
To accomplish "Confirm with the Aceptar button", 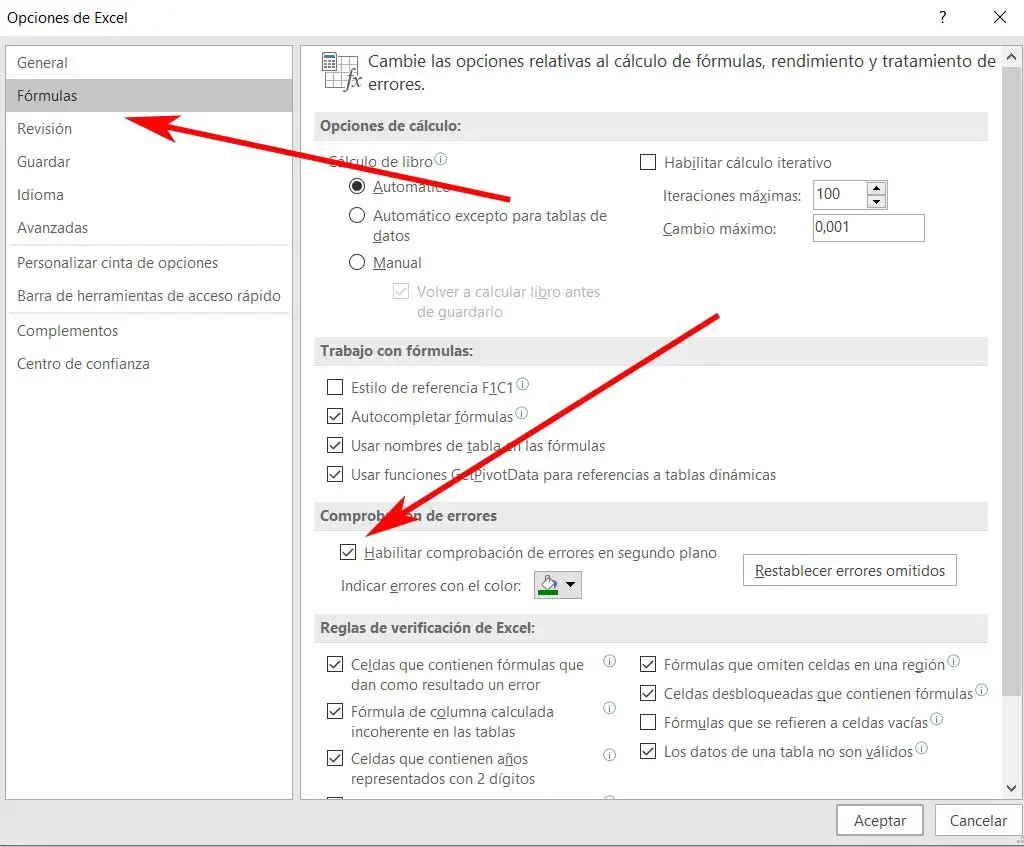I will click(x=880, y=820).
